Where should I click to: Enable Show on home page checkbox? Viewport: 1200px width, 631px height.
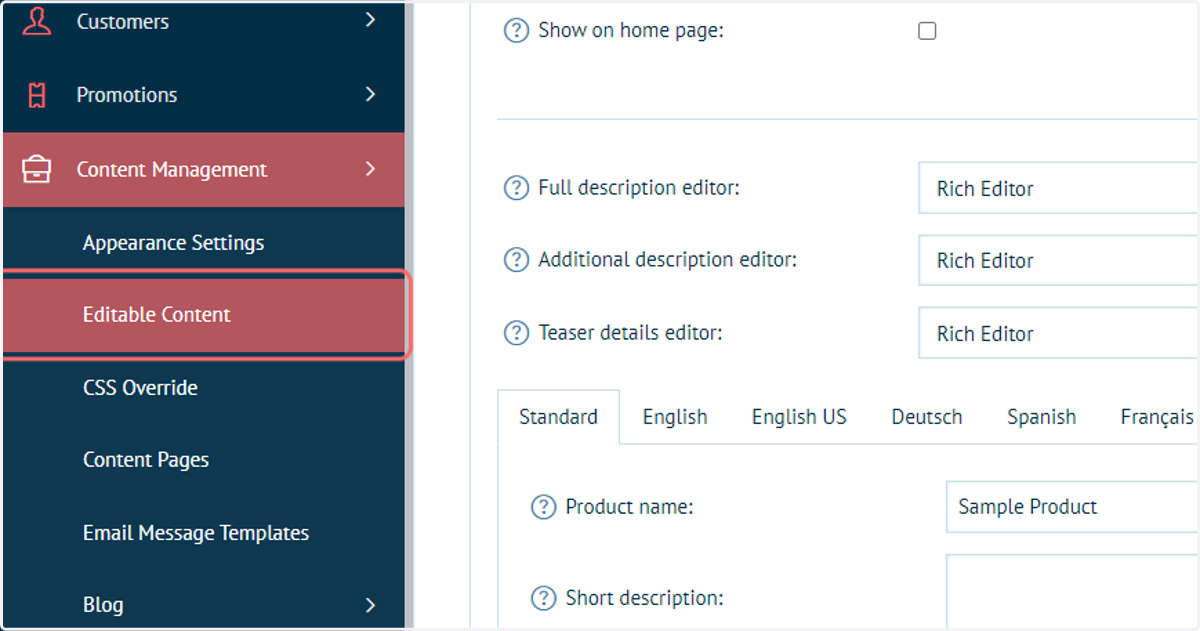coord(927,31)
